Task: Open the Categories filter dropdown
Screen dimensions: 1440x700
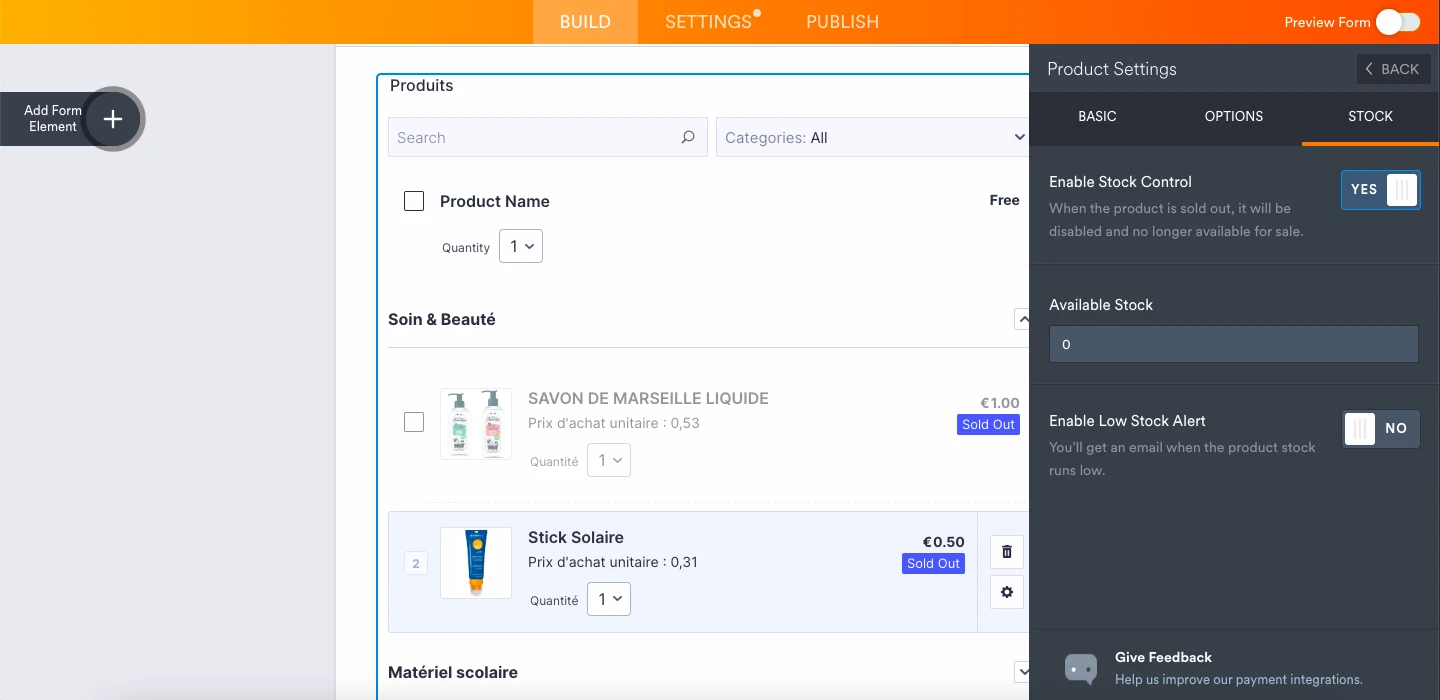Action: pos(872,138)
